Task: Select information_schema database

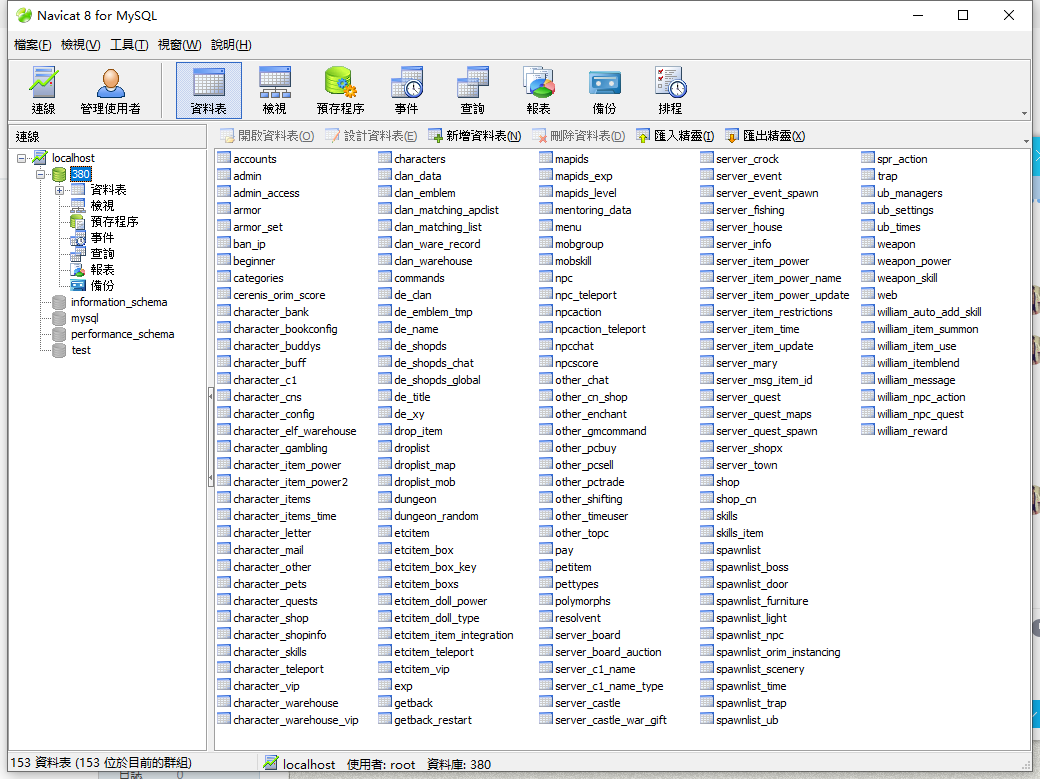Action: coord(119,302)
